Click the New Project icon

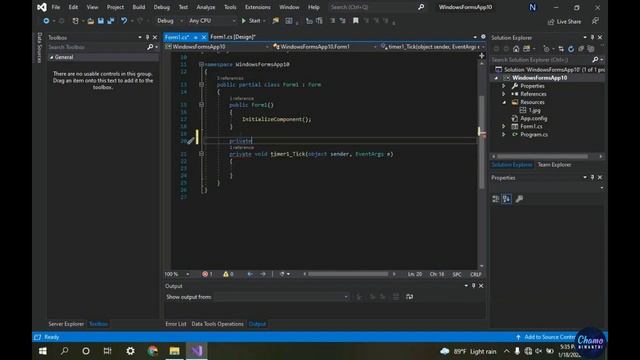pos(76,21)
